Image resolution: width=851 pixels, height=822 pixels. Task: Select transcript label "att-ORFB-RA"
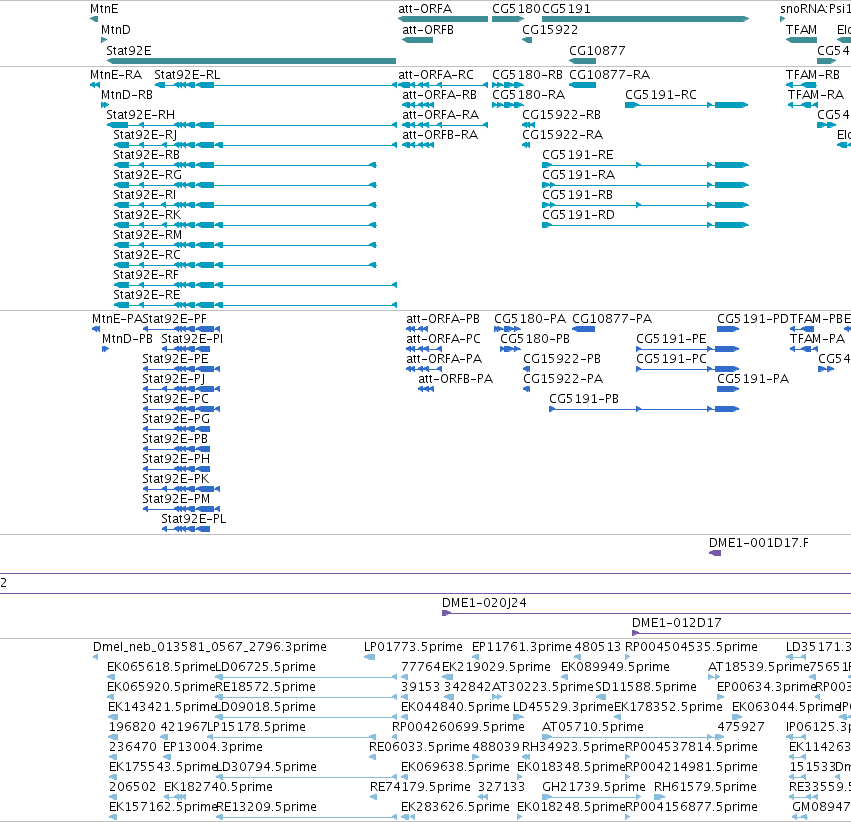pyautogui.click(x=440, y=135)
